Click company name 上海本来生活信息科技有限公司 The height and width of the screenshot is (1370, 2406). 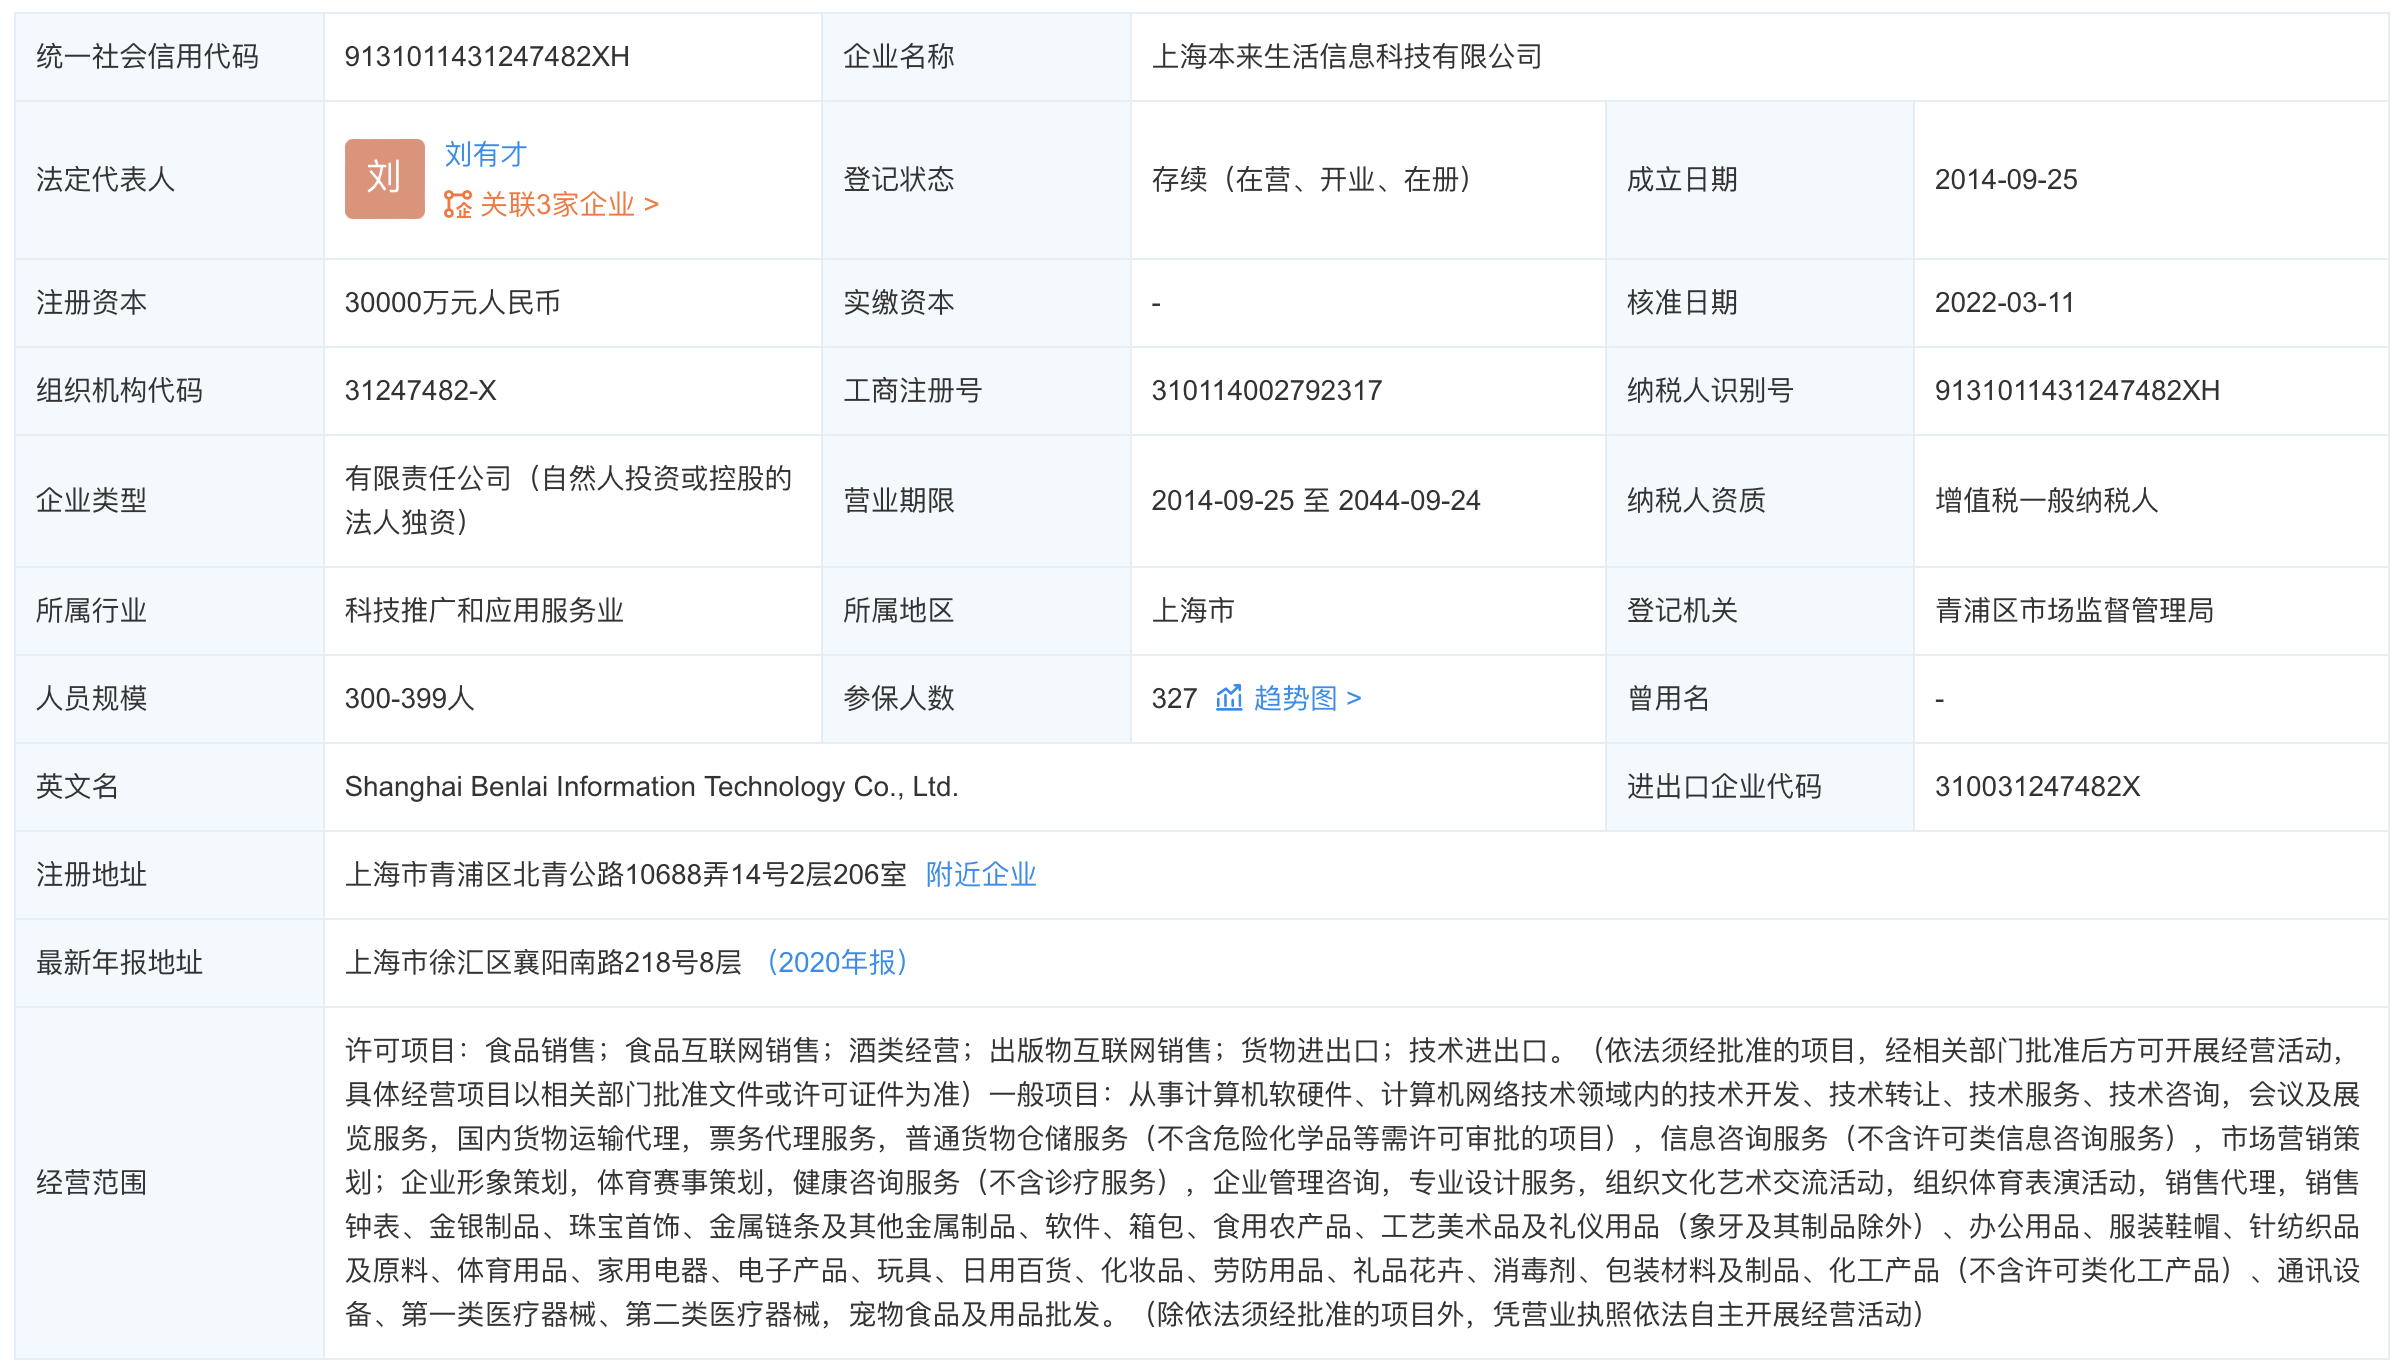pos(1346,57)
